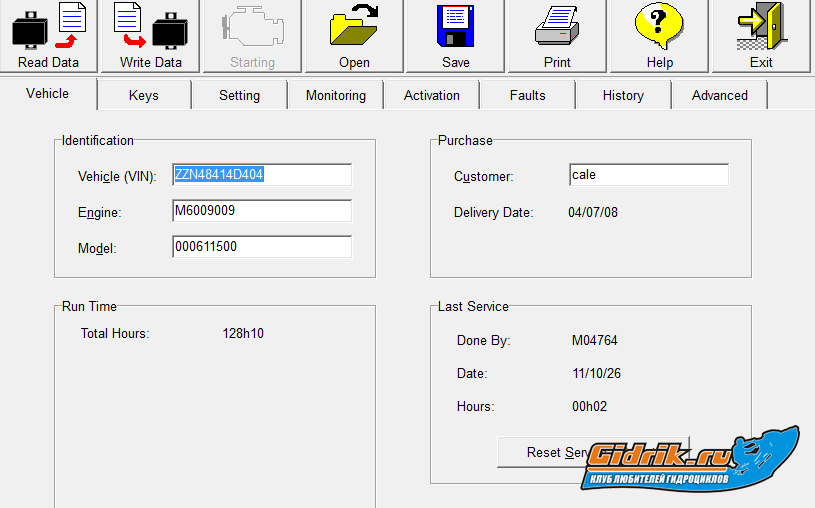This screenshot has width=815, height=508.
Task: Click the Starting engine icon
Action: (x=252, y=27)
